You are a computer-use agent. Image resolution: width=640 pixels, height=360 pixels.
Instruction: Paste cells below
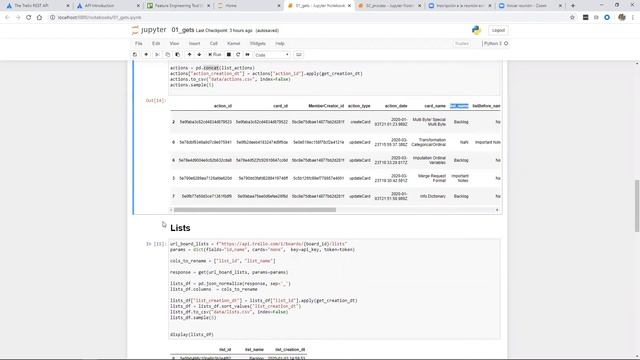[x=178, y=55]
